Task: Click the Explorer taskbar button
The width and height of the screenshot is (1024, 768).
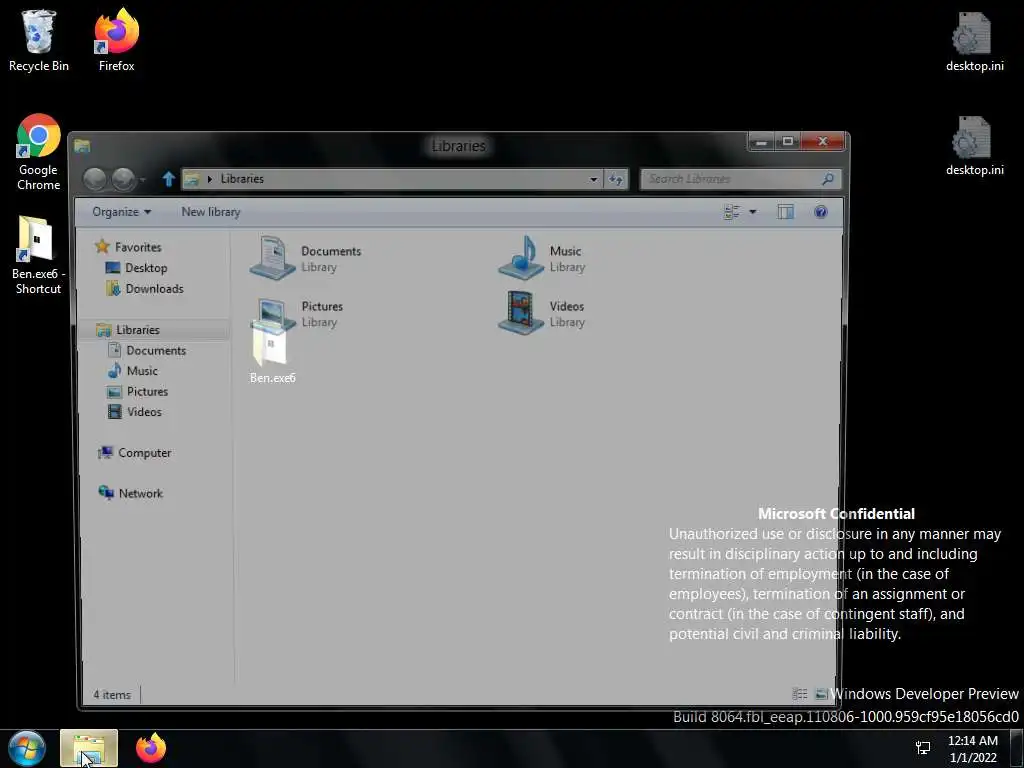Action: [89, 748]
